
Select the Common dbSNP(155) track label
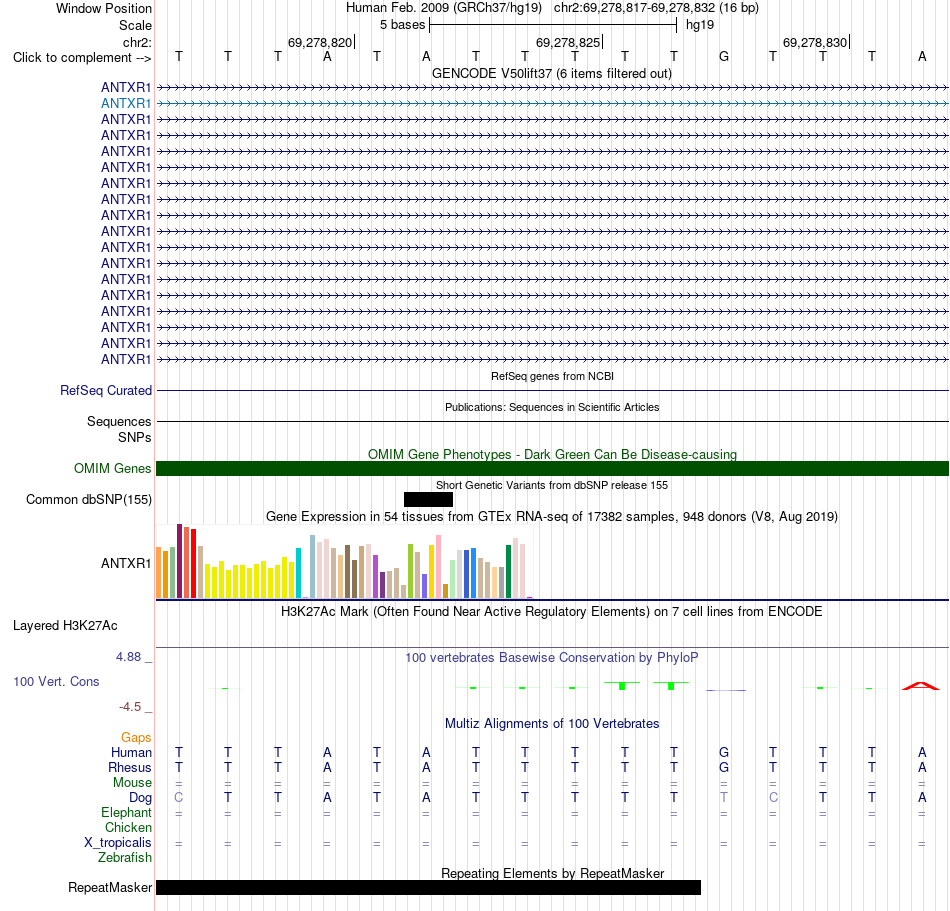(88, 500)
